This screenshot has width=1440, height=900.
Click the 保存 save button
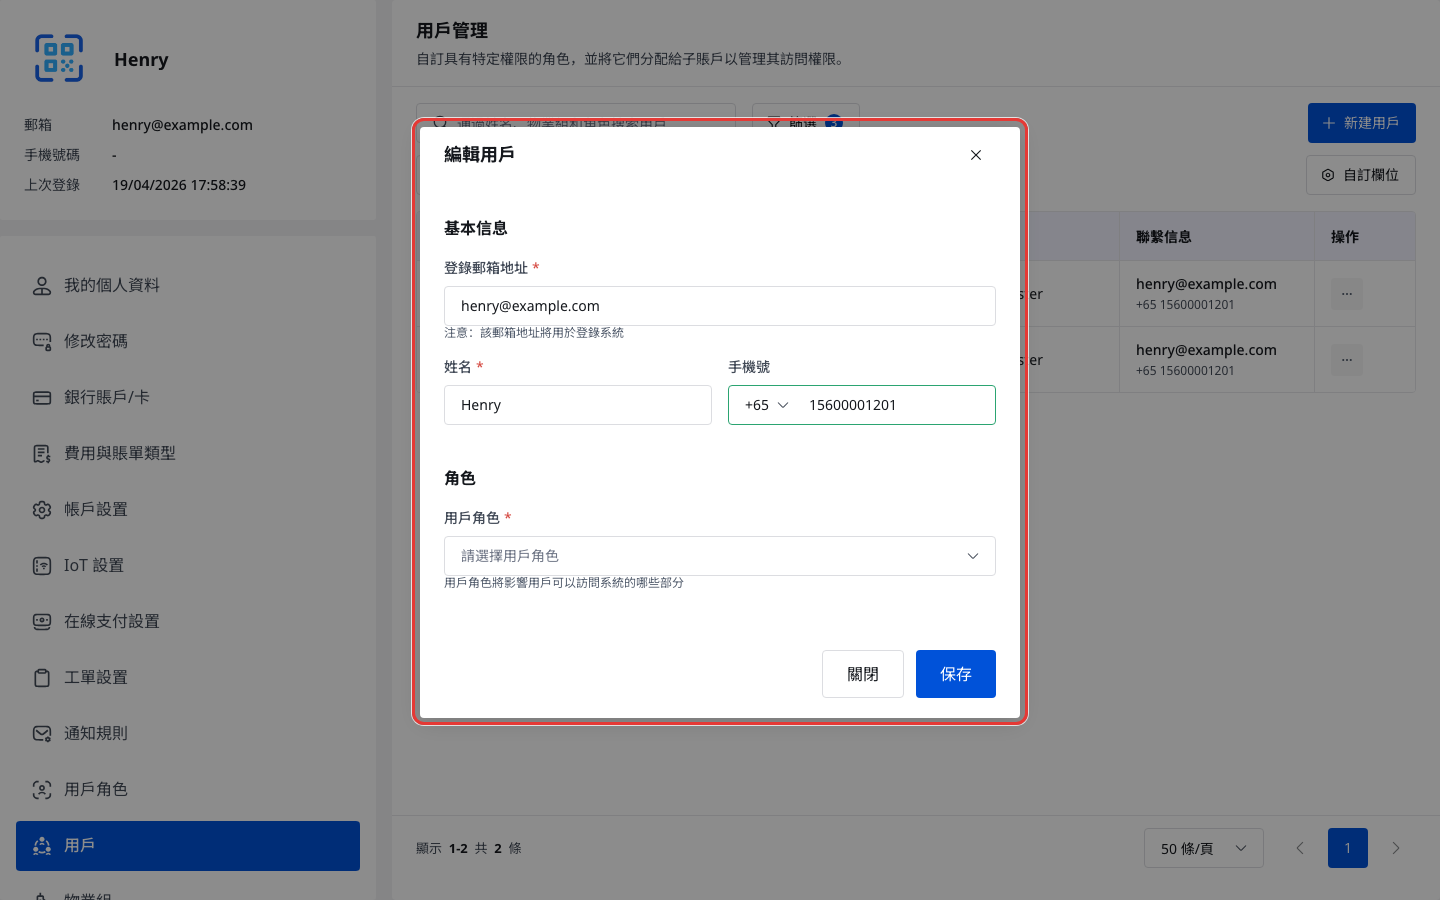coord(956,674)
